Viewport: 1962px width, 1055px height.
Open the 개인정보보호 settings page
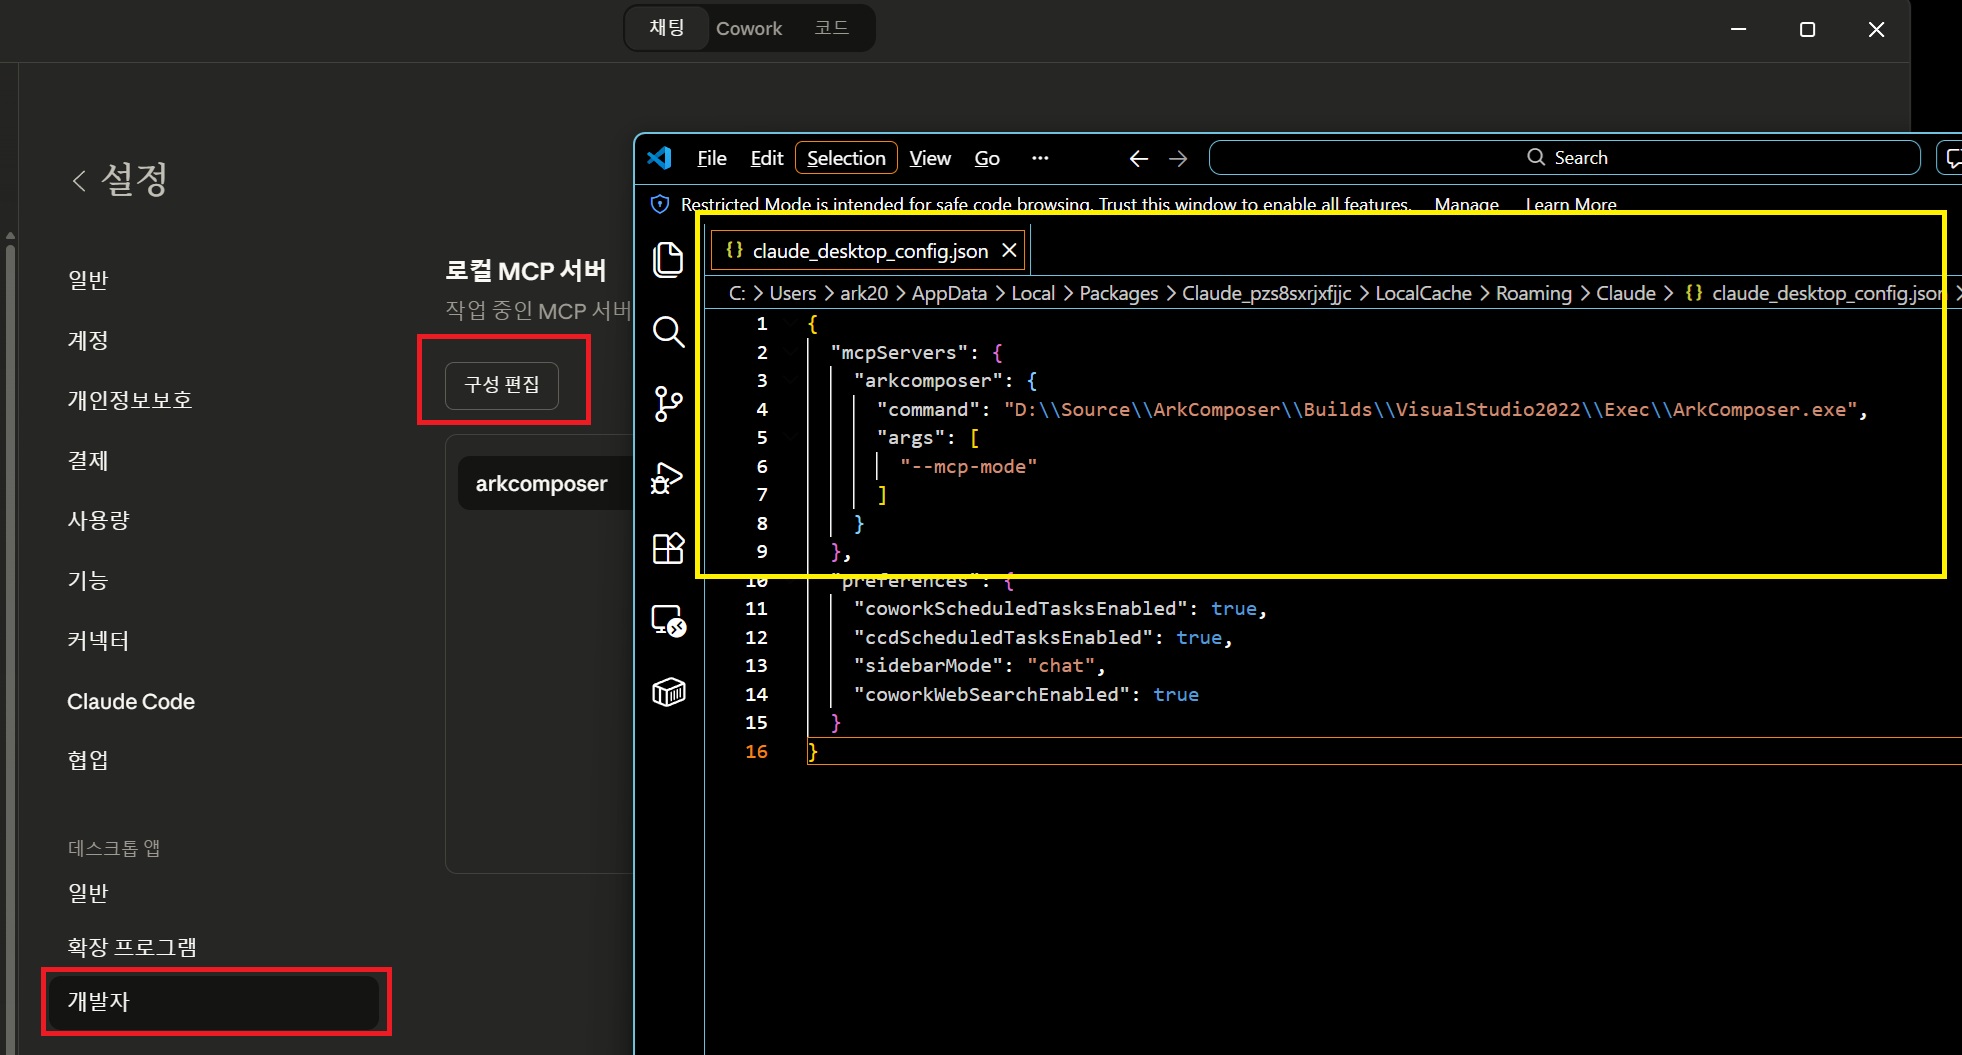(130, 400)
